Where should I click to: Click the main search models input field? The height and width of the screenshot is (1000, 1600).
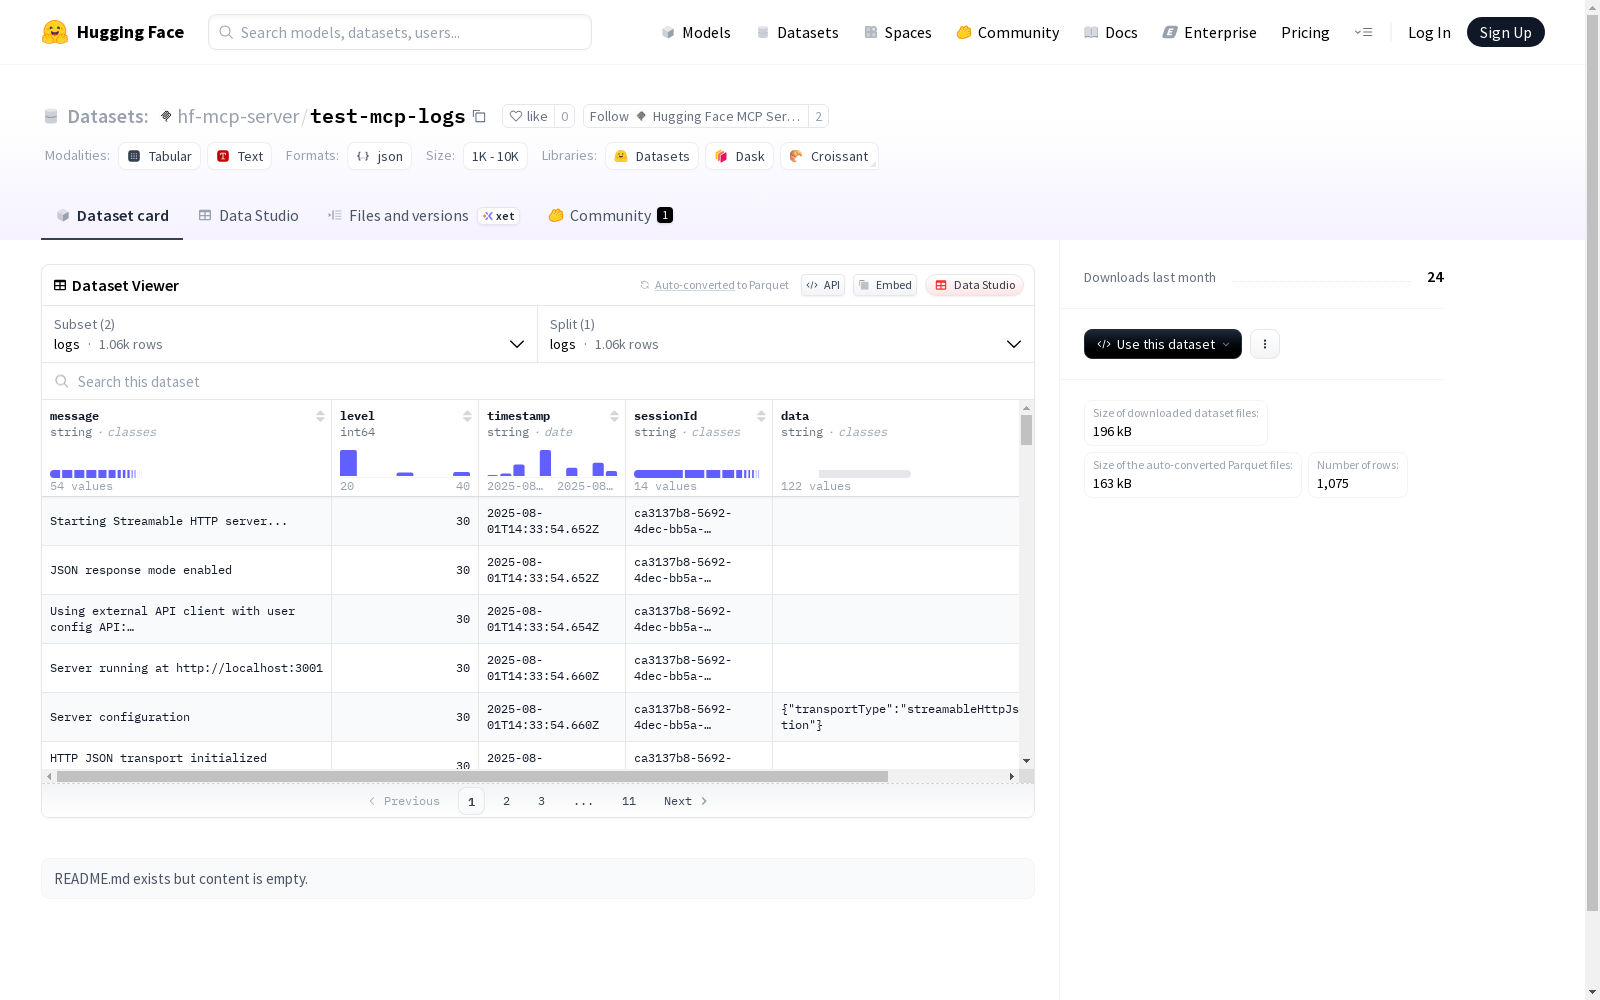400,32
